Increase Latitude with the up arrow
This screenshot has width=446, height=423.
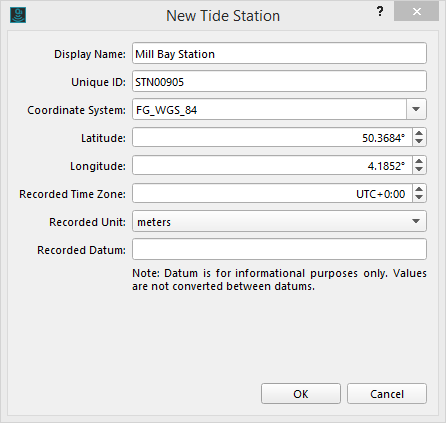click(419, 133)
